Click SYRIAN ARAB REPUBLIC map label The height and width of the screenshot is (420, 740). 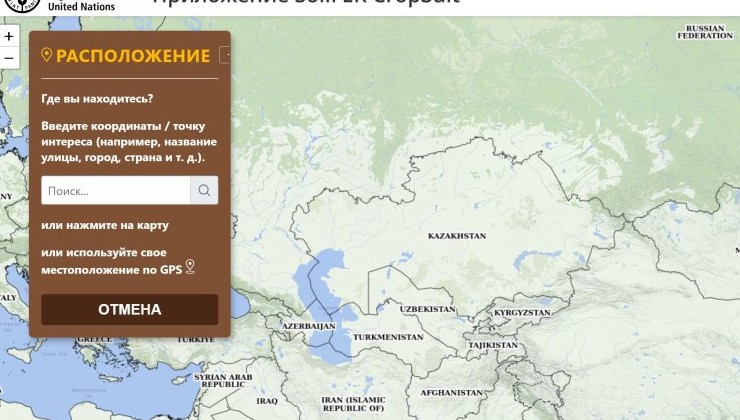pos(223,380)
